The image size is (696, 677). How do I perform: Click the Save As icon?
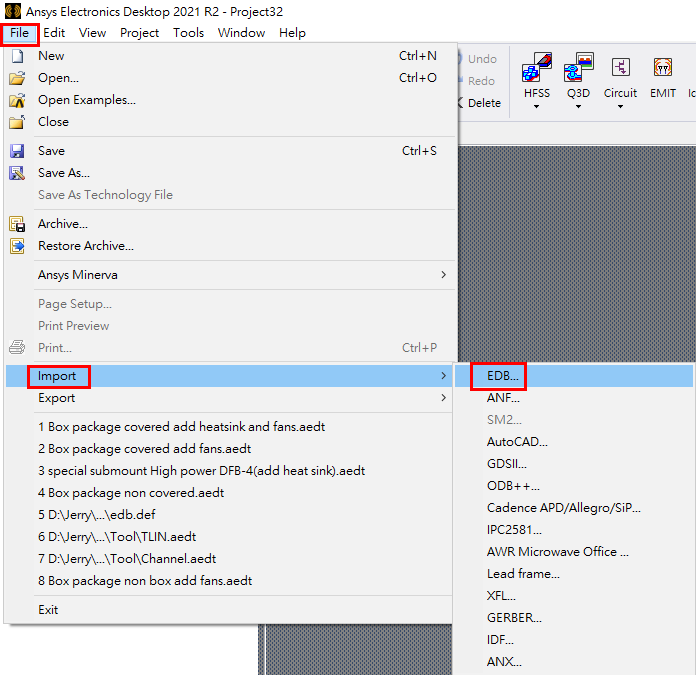(17, 173)
